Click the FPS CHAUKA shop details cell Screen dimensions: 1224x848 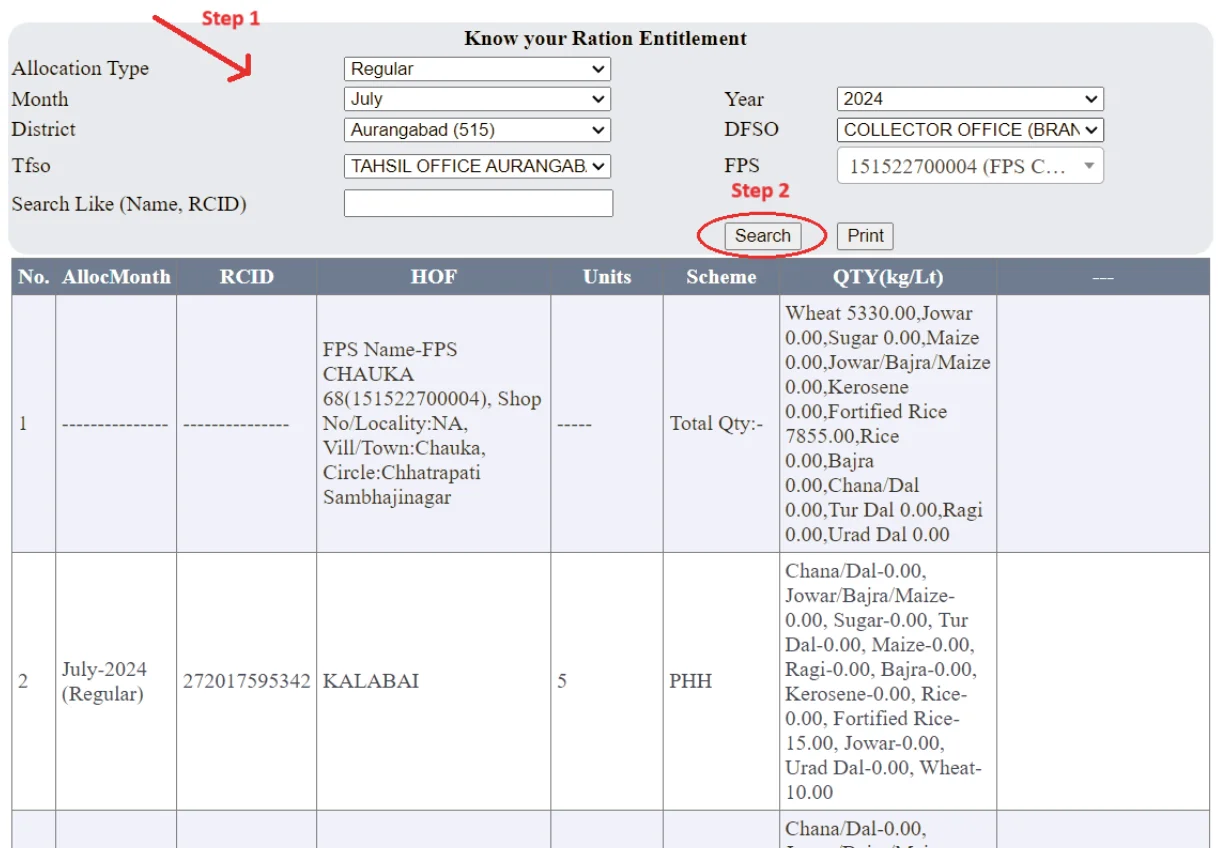(432, 423)
